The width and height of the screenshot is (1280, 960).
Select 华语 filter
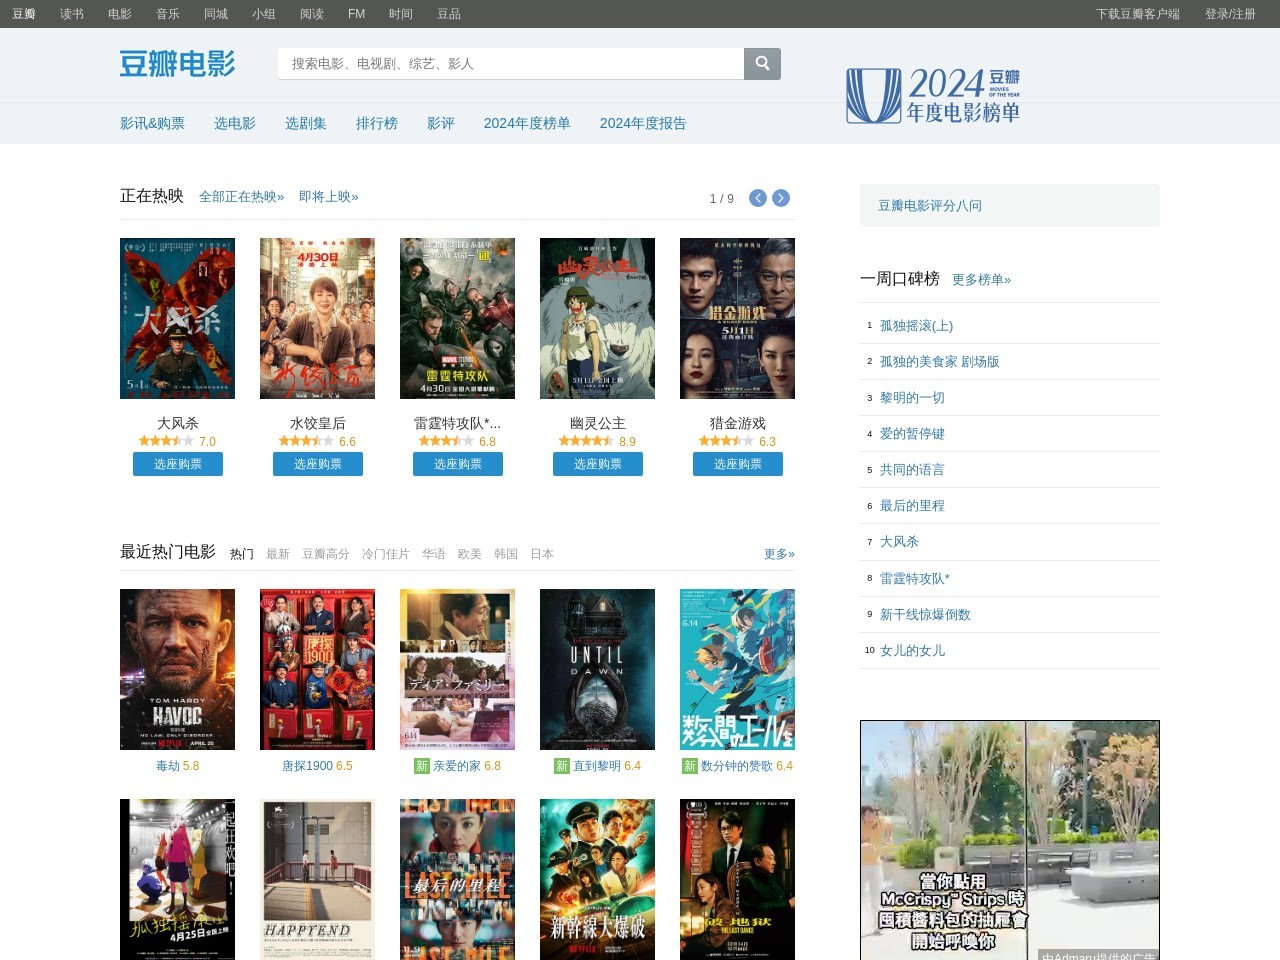[x=434, y=554]
